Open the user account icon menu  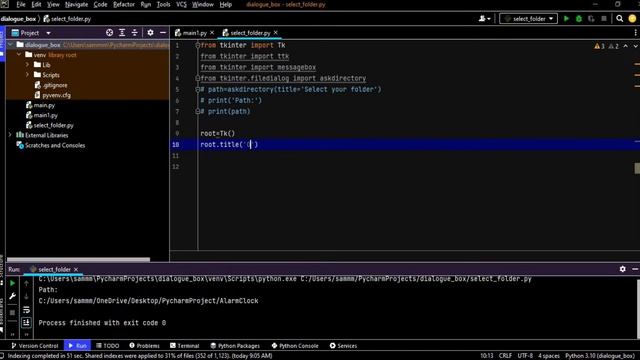484,18
